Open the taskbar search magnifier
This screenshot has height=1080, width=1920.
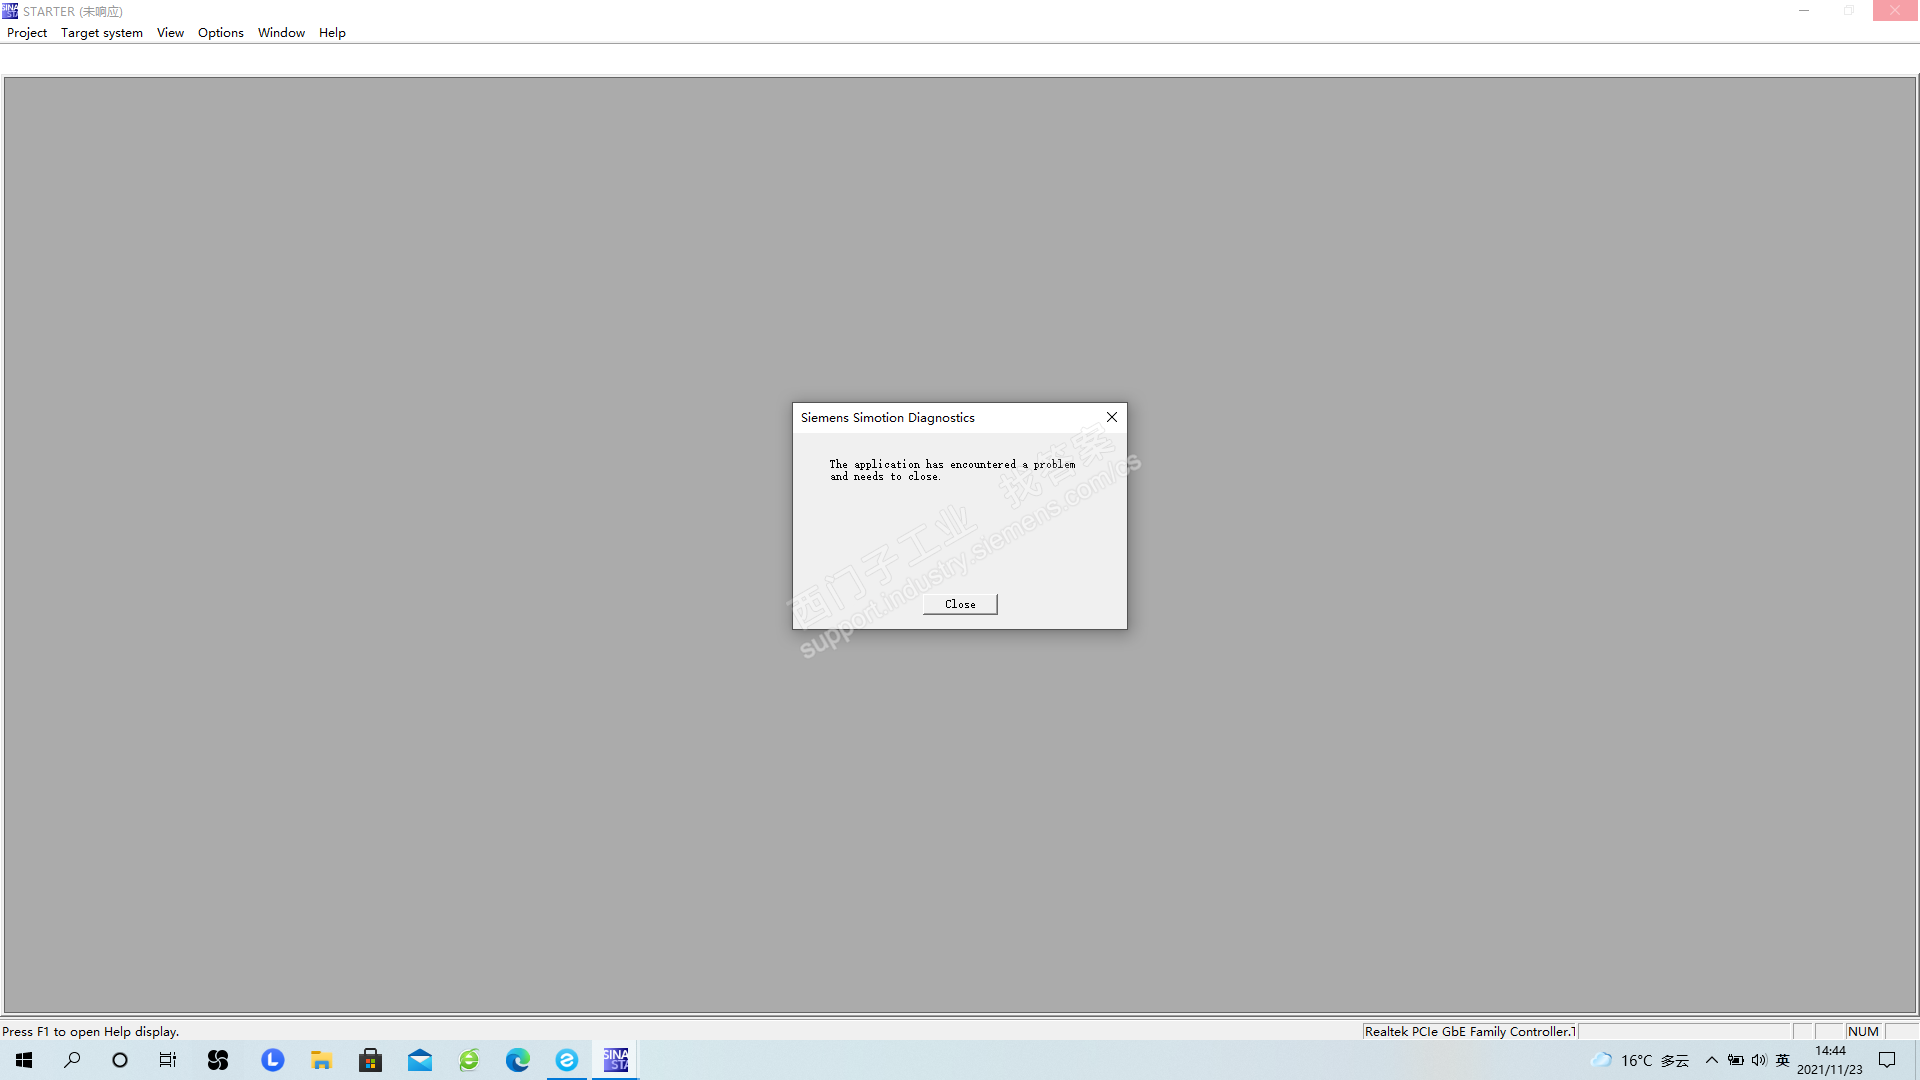tap(72, 1060)
